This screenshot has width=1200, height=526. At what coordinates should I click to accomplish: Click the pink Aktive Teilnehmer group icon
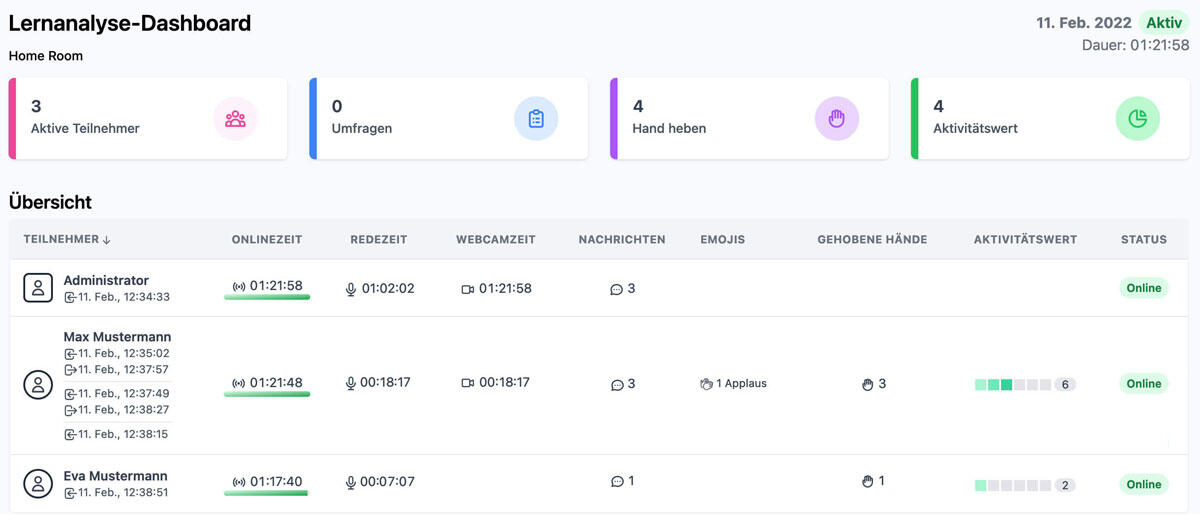[x=235, y=119]
